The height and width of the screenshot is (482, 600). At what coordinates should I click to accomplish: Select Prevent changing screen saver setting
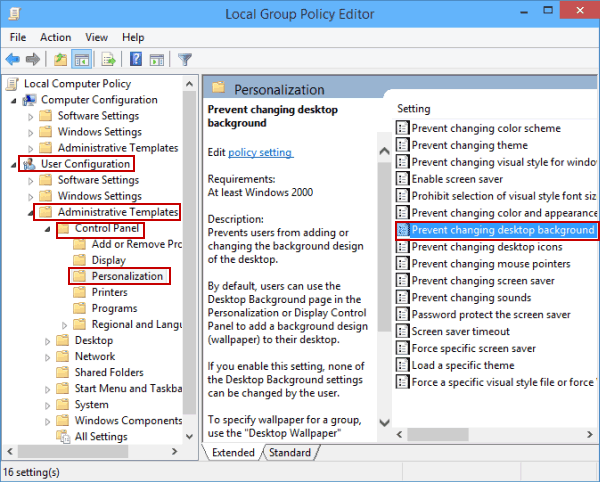pos(483,280)
